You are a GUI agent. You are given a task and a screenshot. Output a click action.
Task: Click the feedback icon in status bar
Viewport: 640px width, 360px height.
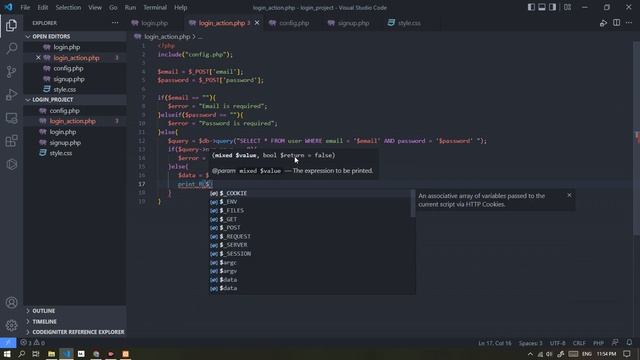(615, 342)
